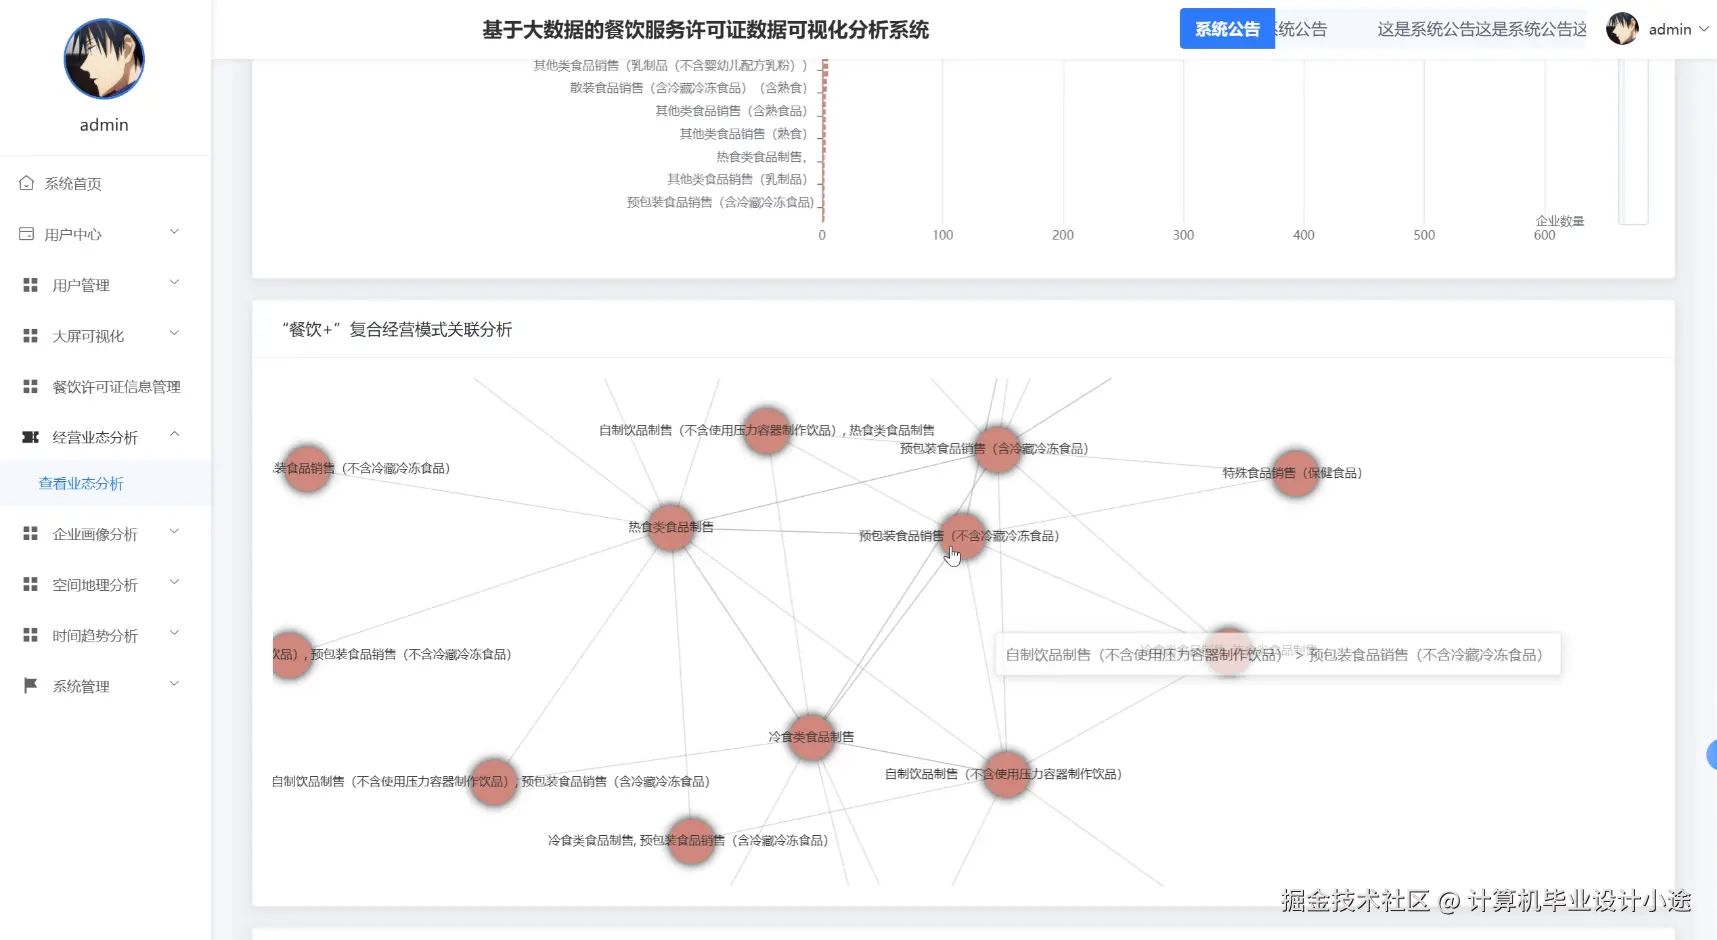Click the 系统公告 blue button
This screenshot has height=940, width=1717.
click(x=1227, y=29)
